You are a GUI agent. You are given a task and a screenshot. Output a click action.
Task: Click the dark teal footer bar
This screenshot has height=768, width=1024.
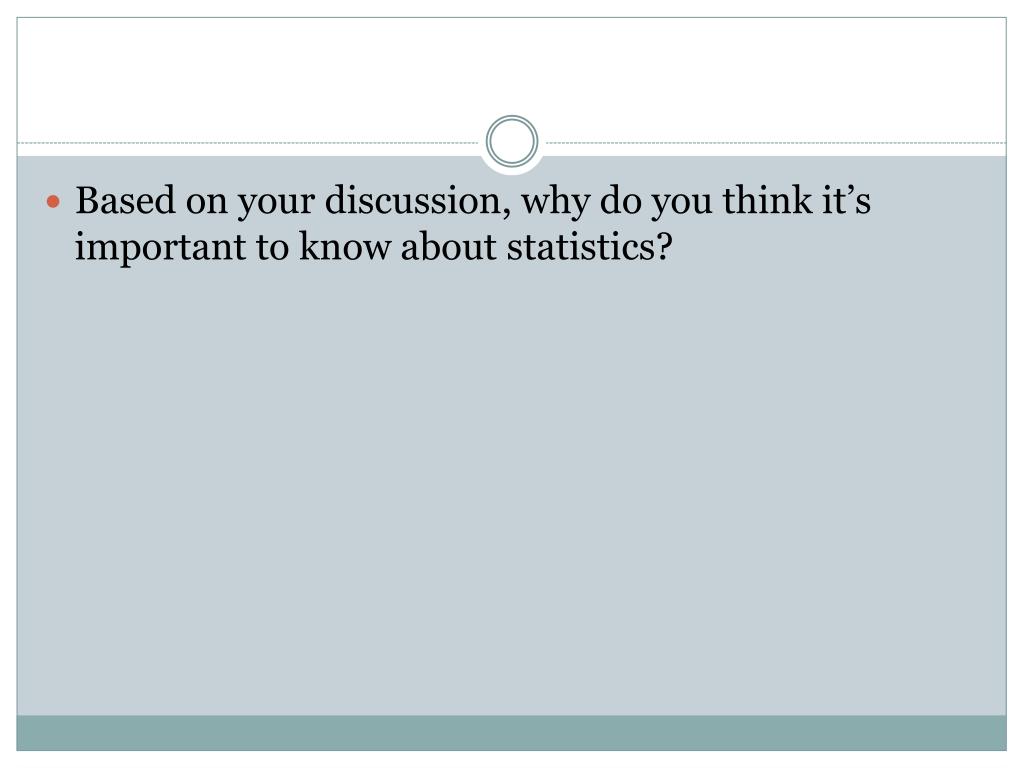(511, 733)
